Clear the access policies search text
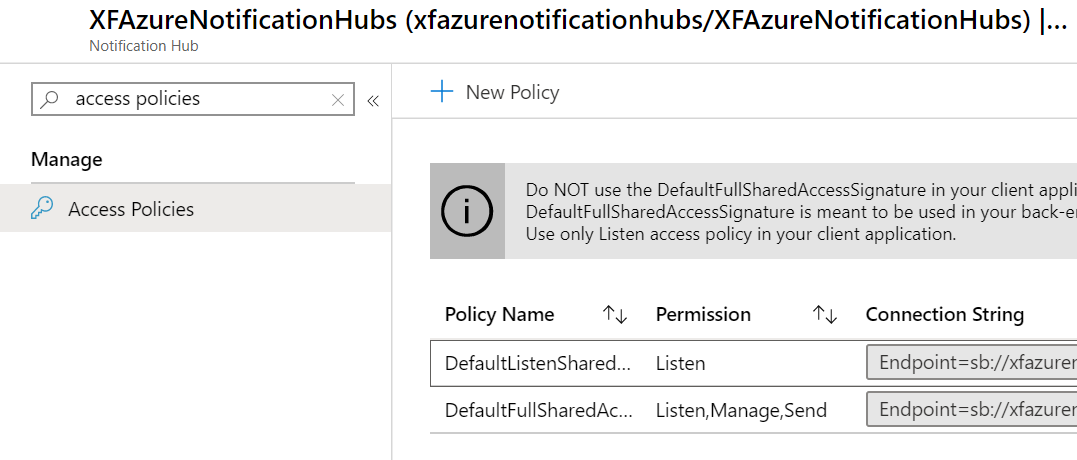This screenshot has height=460, width=1077. click(338, 100)
